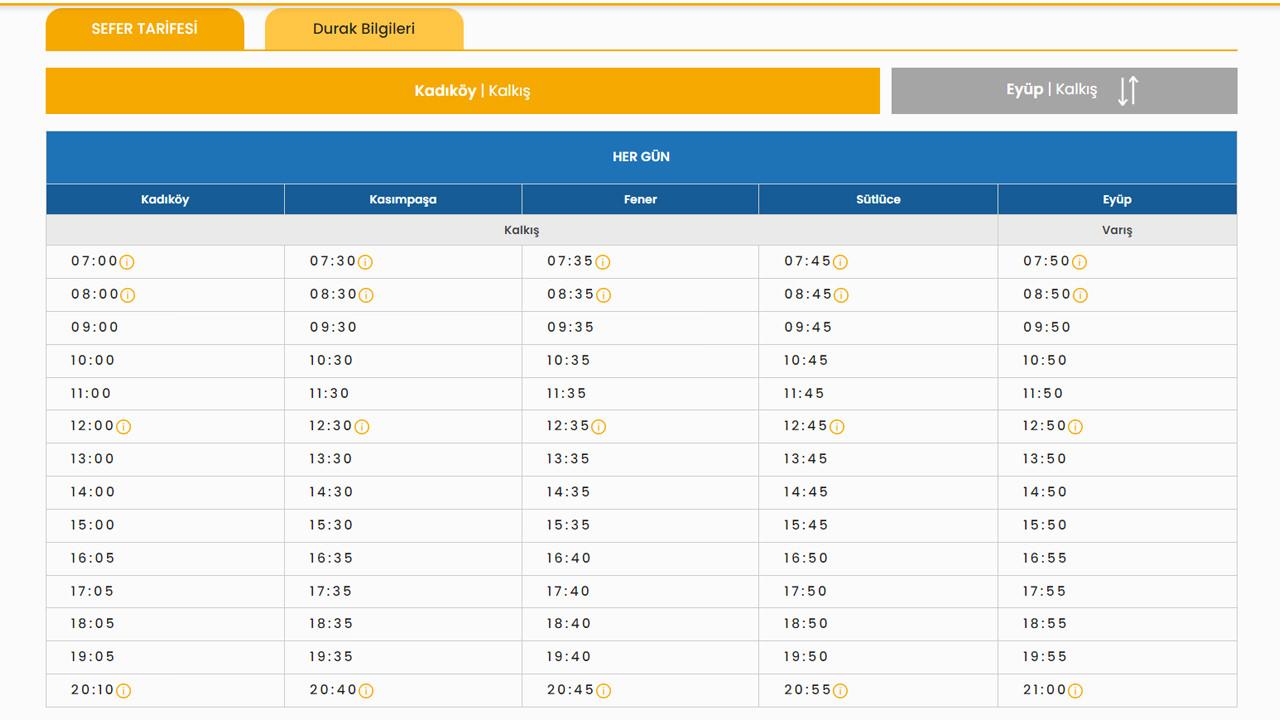Open info icon next to 21:00
The image size is (1280, 720).
pos(1076,691)
